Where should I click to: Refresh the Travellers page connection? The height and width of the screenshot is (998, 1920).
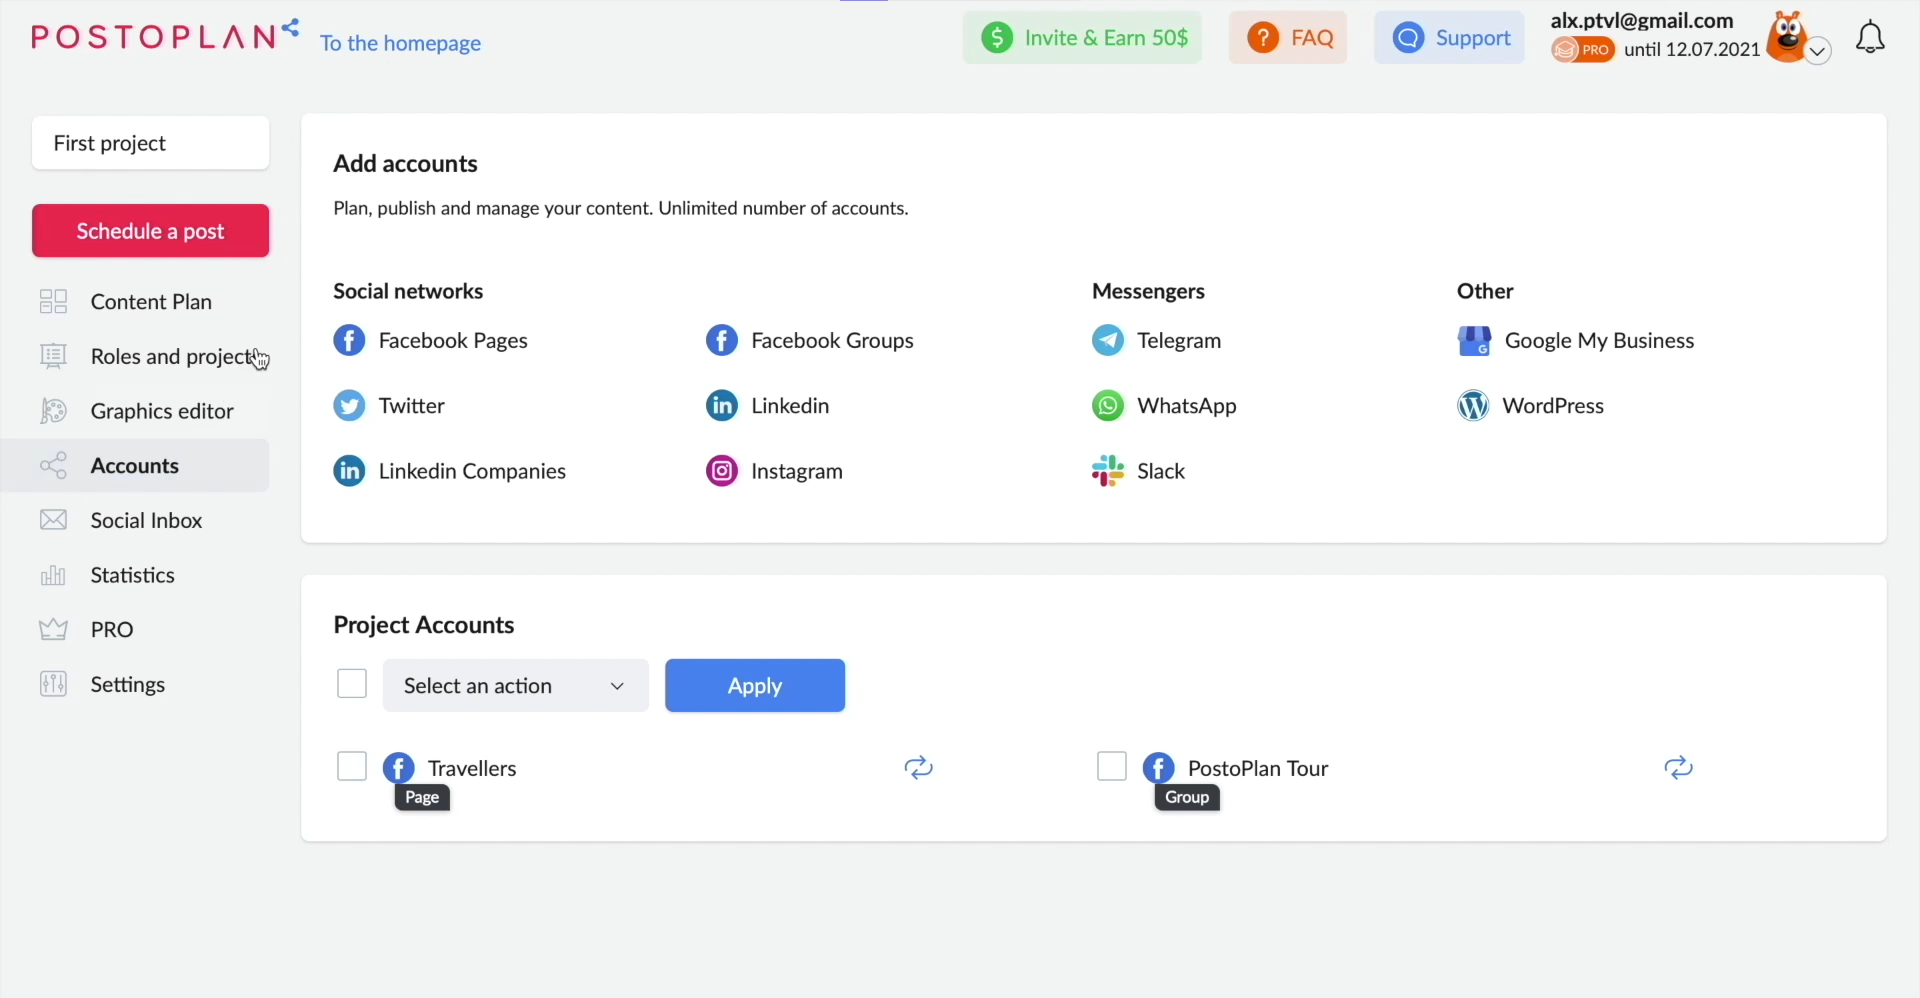coord(918,767)
